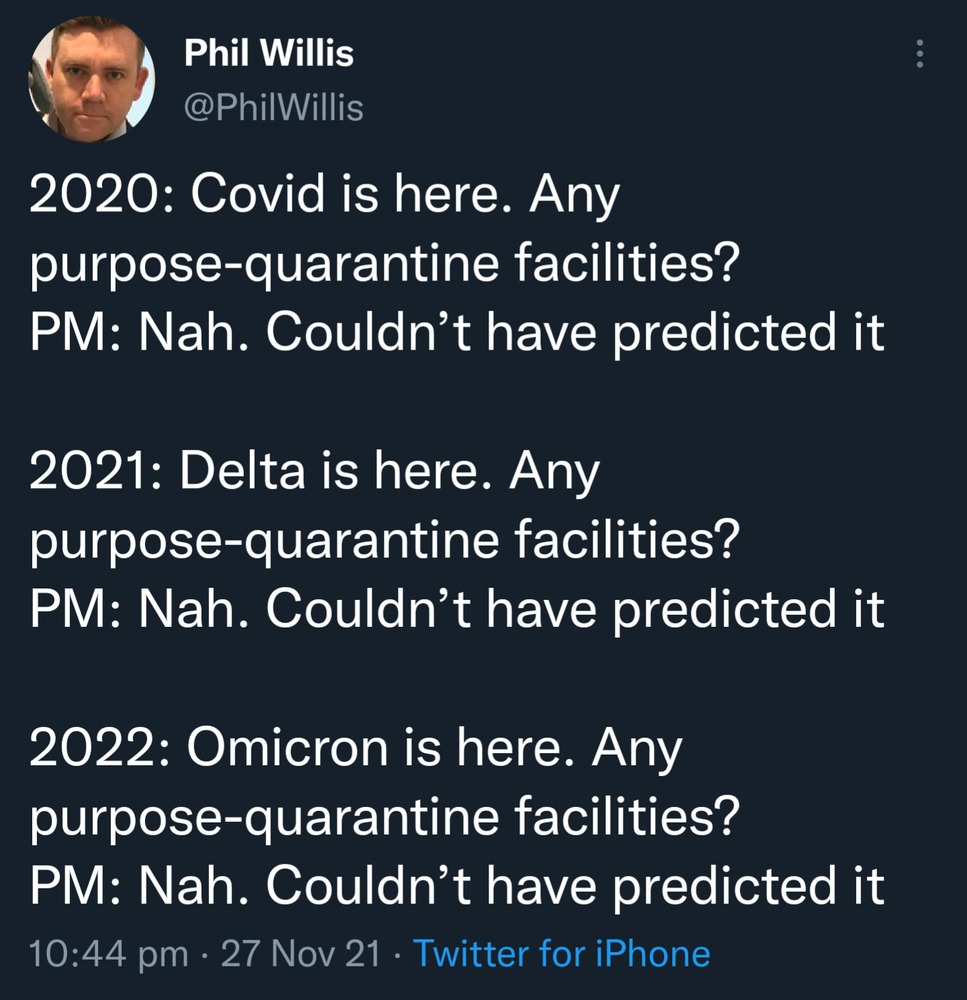Click the word iPhone in the source label
The image size is (967, 1000).
pos(651,953)
